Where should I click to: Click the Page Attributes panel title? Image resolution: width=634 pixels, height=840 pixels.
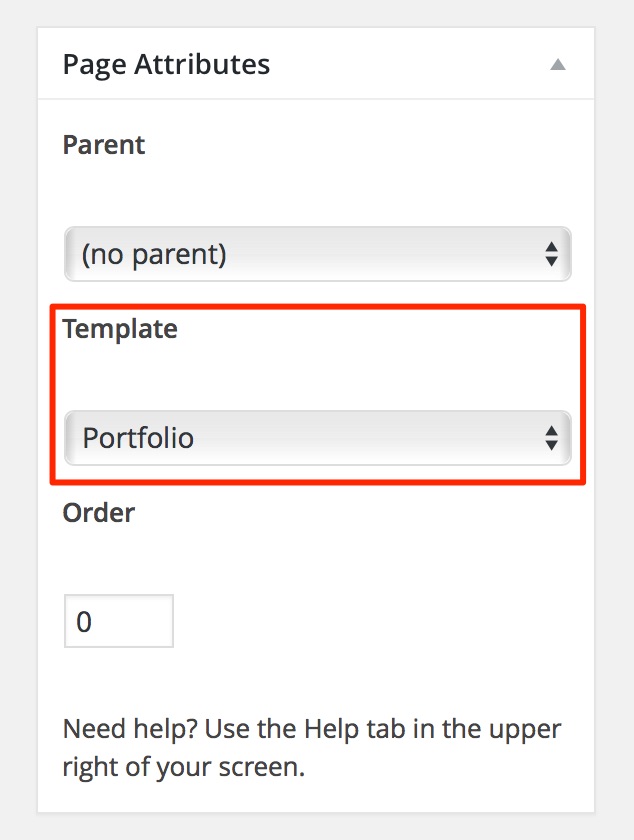[x=166, y=65]
